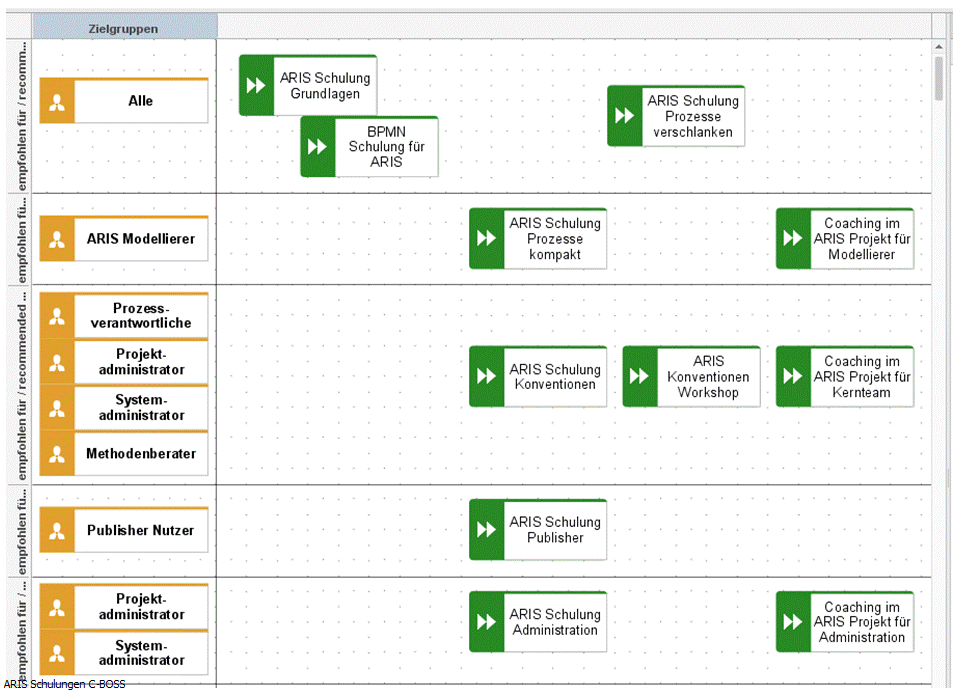Select the 'ARIS Schulung Publisher' text

(555, 529)
